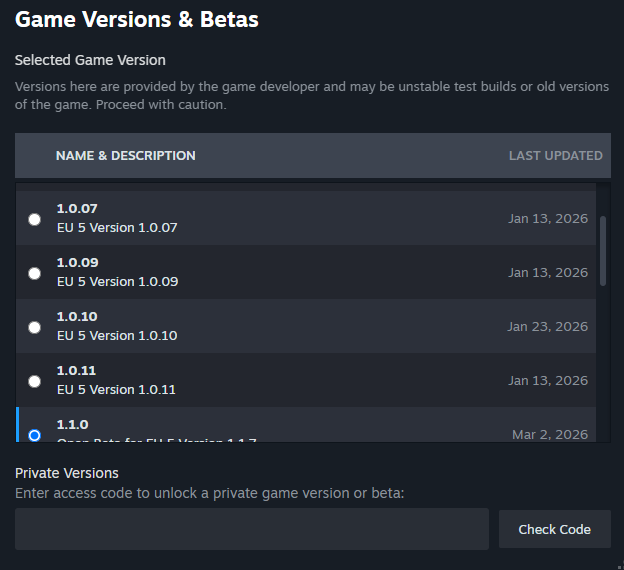The width and height of the screenshot is (624, 570).
Task: Click the "EU 5 Version 1.0.07" description
Action: [117, 228]
